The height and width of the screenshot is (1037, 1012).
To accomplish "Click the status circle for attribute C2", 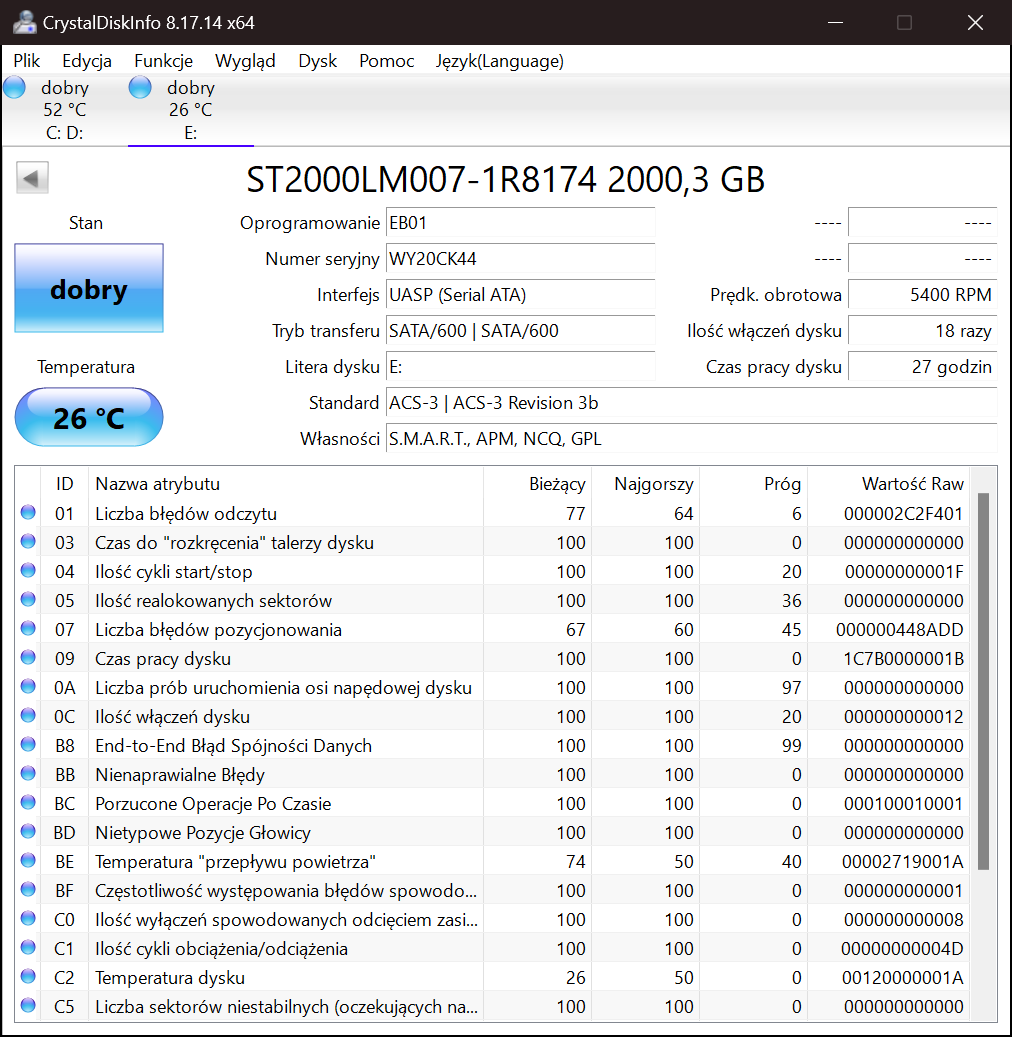I will [28, 977].
